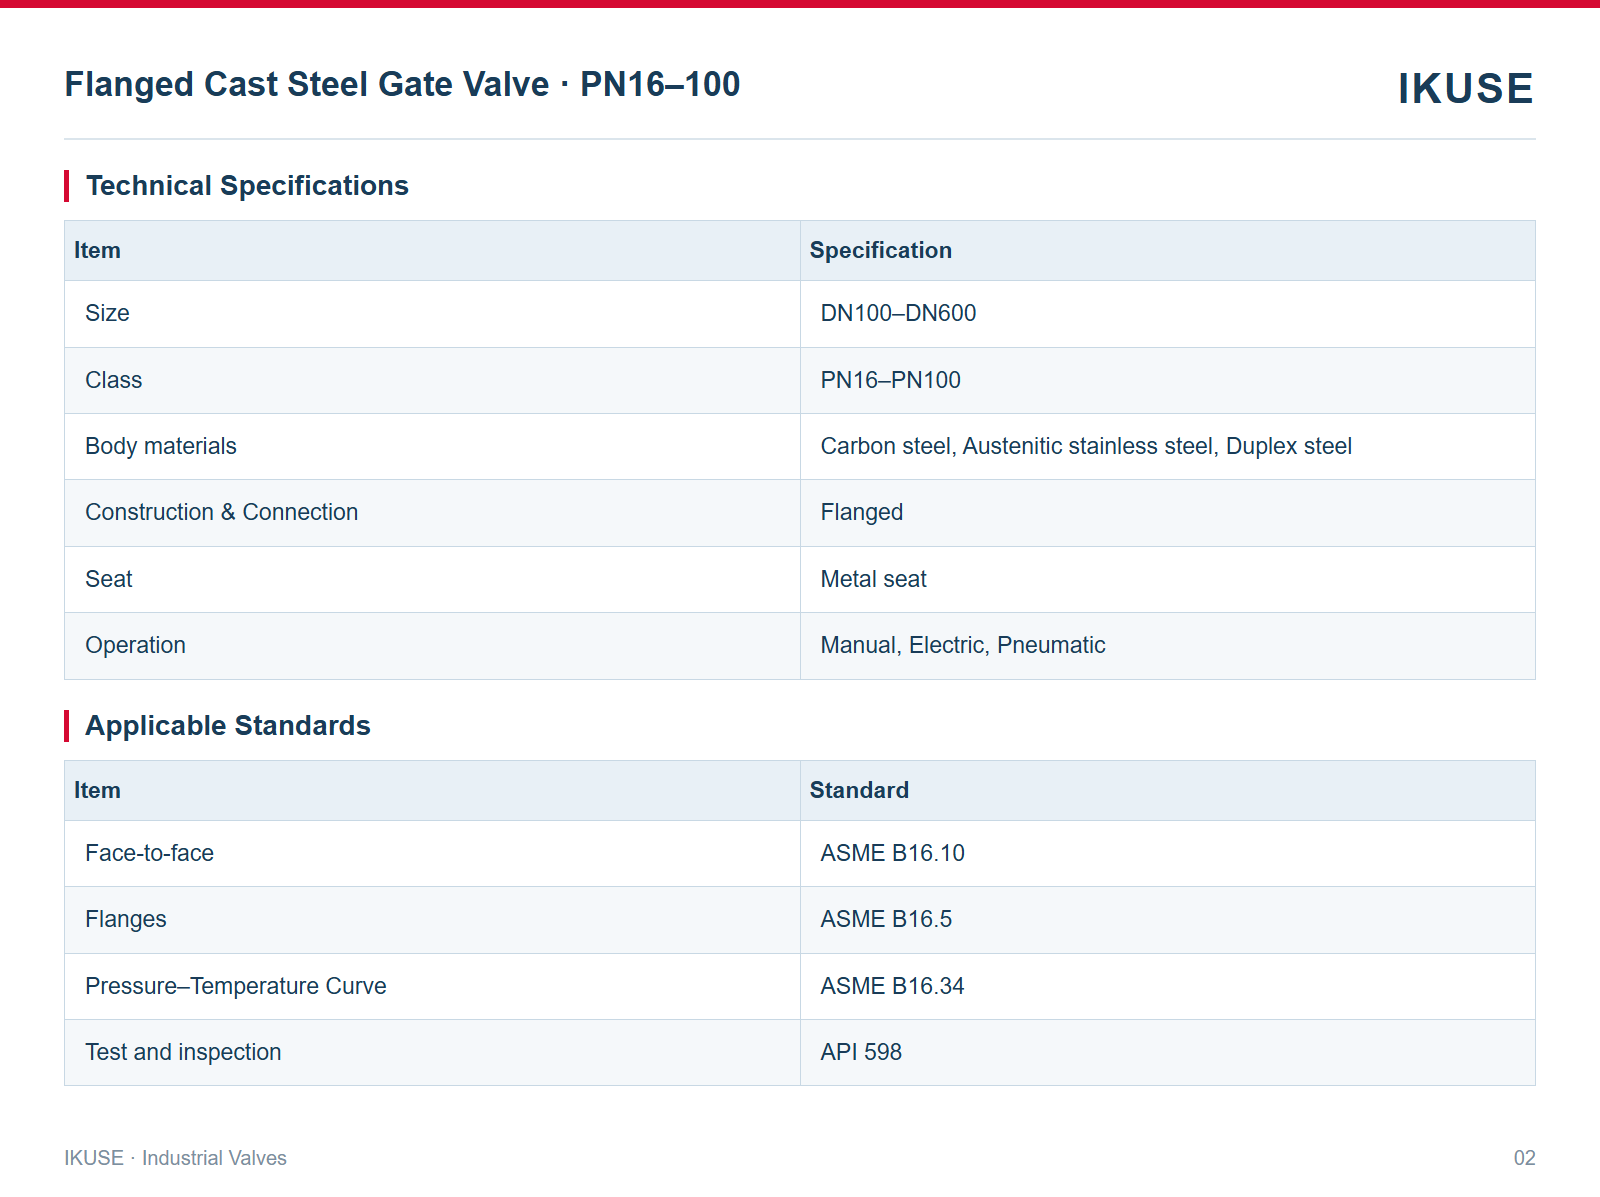Screen dimensions: 1600x1197
Task: Select the 'Flanged' specification value
Action: 861,513
